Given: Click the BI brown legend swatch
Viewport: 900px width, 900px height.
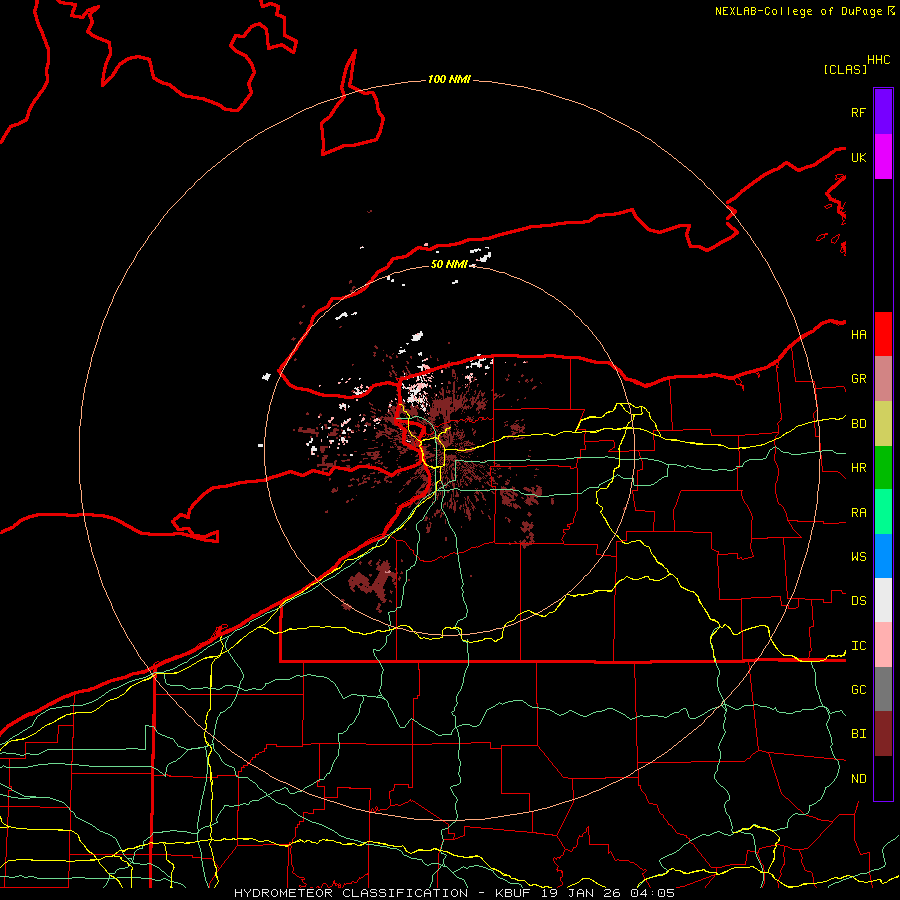Looking at the screenshot, I should (883, 734).
